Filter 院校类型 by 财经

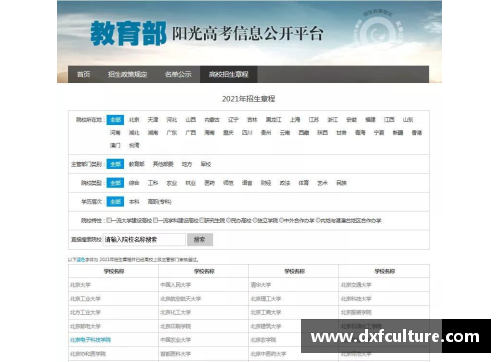(266, 183)
